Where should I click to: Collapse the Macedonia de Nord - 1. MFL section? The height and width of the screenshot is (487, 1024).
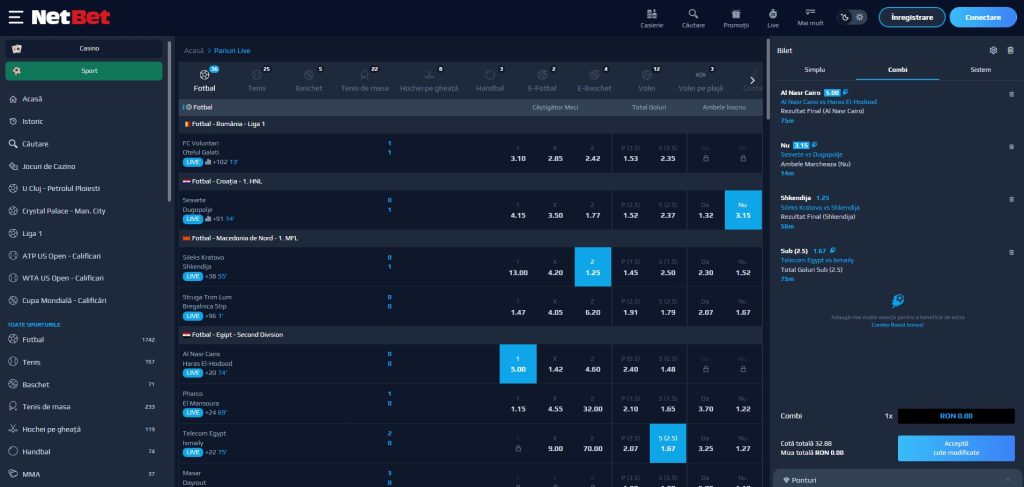click(x=470, y=238)
